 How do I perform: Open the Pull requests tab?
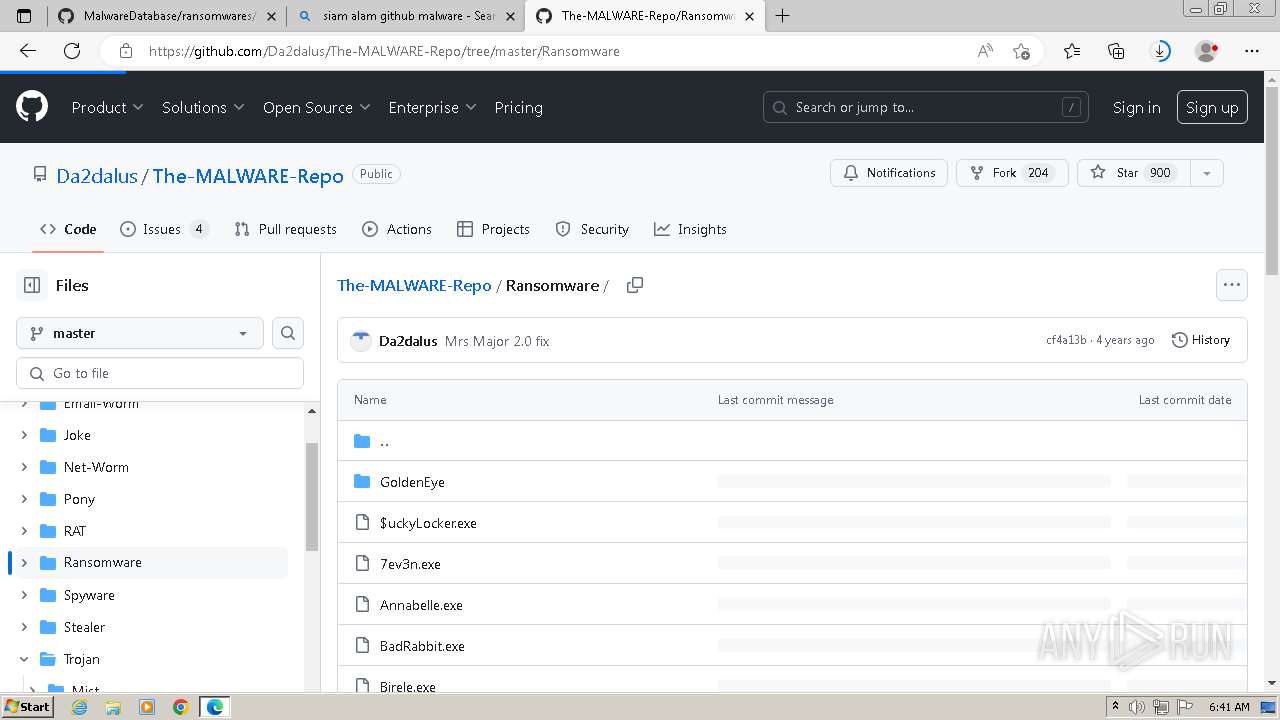(285, 229)
